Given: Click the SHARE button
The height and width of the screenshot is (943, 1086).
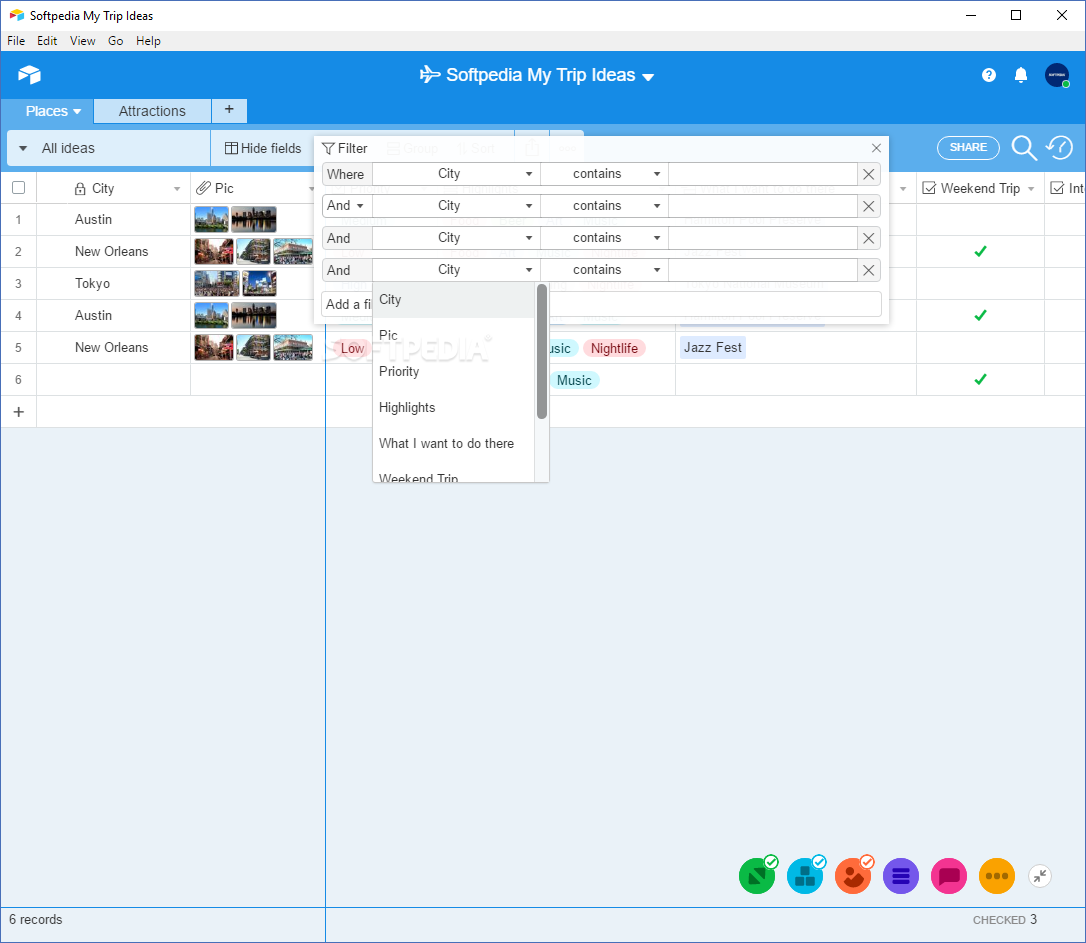Looking at the screenshot, I should [x=968, y=147].
